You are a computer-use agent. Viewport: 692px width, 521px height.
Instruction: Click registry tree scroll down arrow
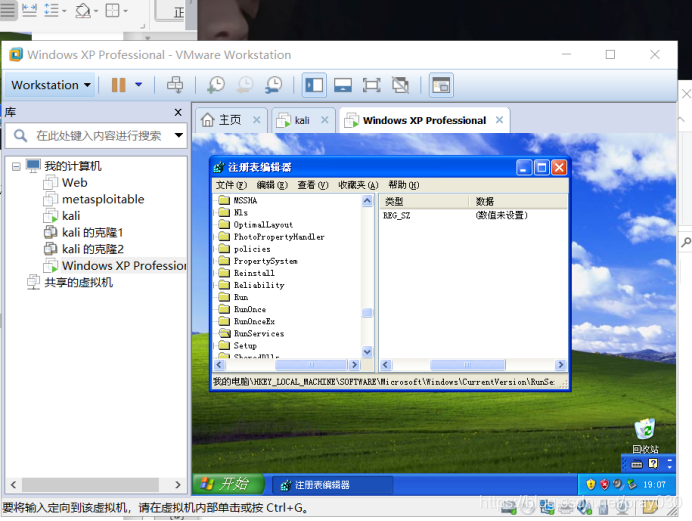(x=367, y=352)
